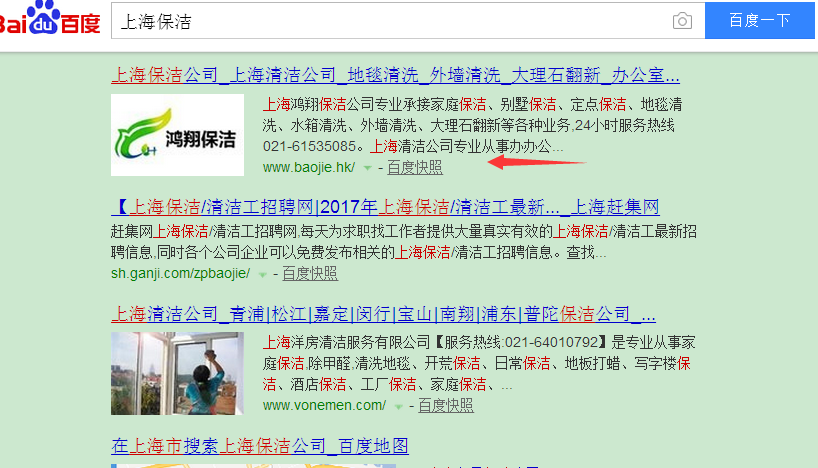
Task: Click the Baidu logo
Action: coord(50,18)
